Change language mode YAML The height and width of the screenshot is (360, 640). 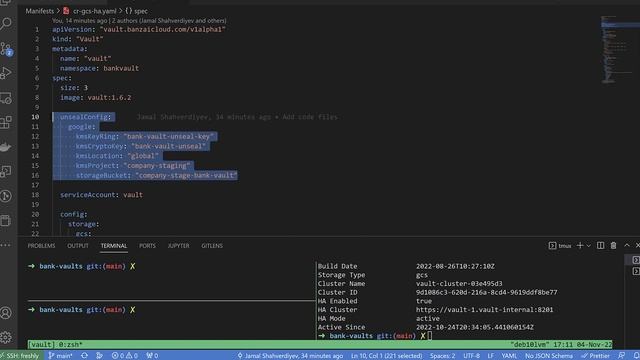509,356
